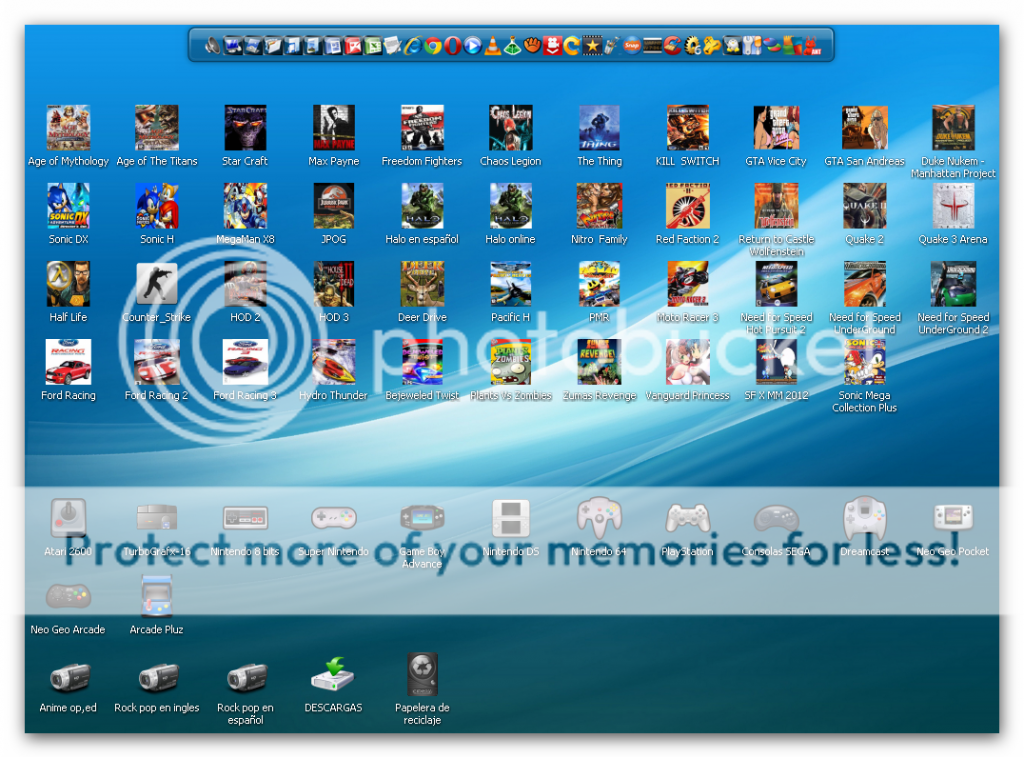Viewport: 1024px width, 757px height.
Task: Click the Rock pop en ingles icon
Action: (x=157, y=677)
